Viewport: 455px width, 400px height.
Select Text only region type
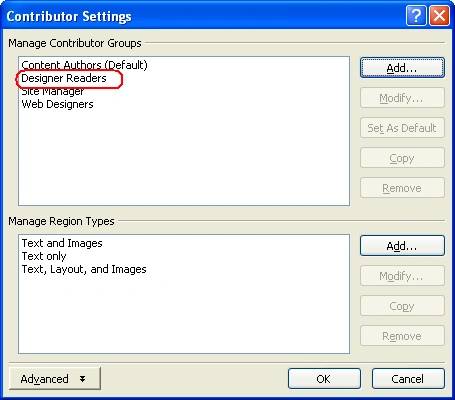click(44, 256)
